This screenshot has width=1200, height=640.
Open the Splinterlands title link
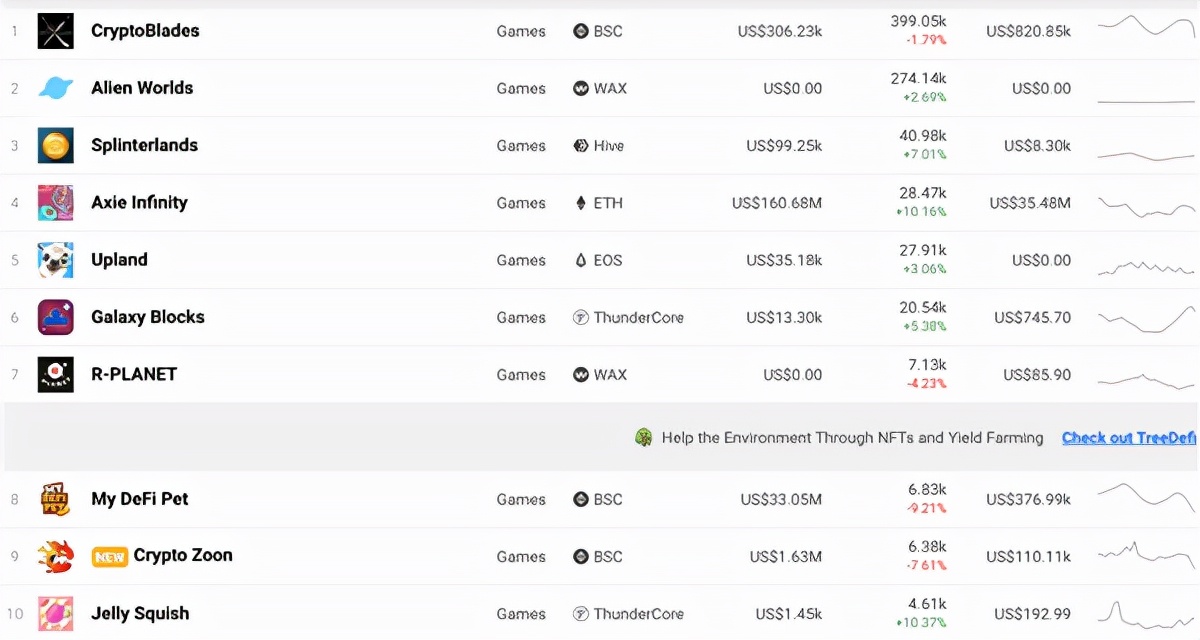click(x=144, y=146)
